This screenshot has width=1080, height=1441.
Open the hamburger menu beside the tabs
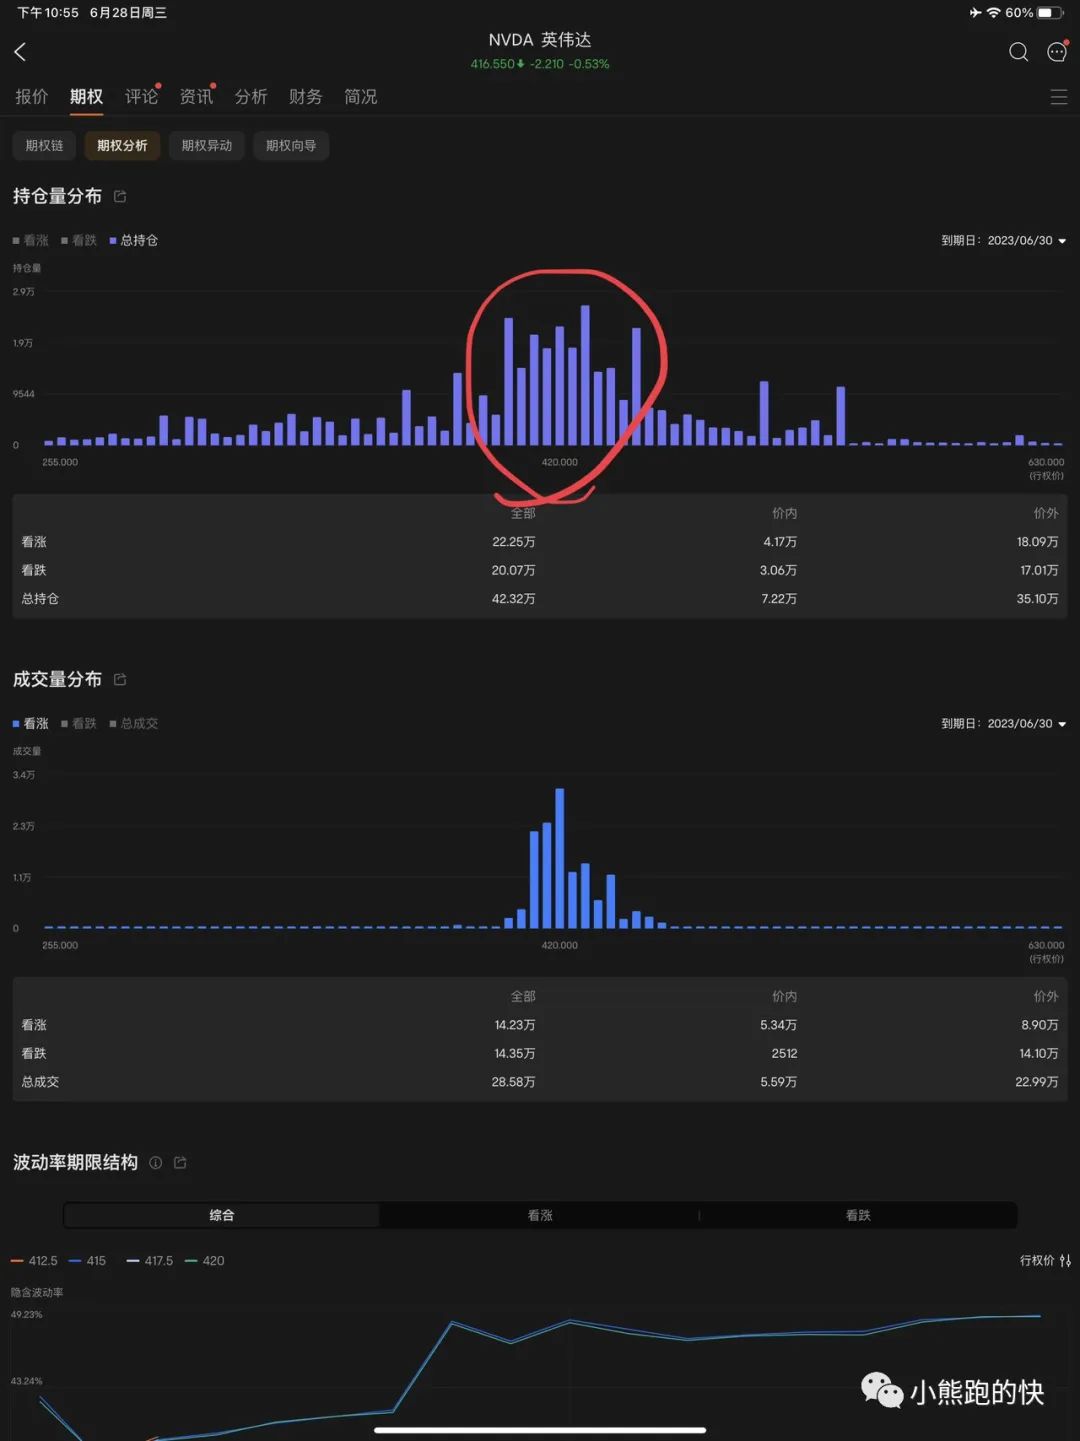pos(1059,97)
